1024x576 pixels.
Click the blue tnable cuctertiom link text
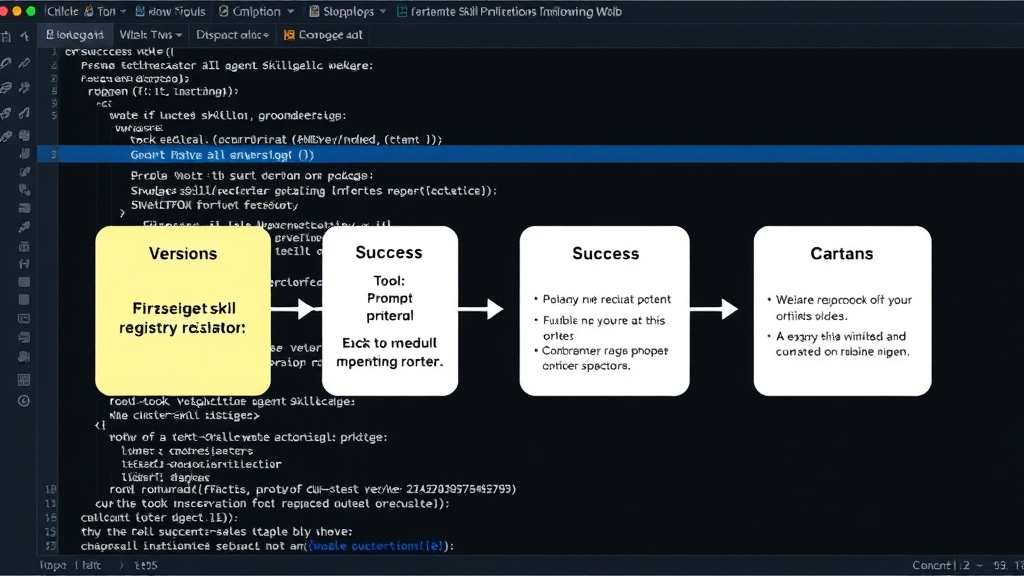pos(377,546)
